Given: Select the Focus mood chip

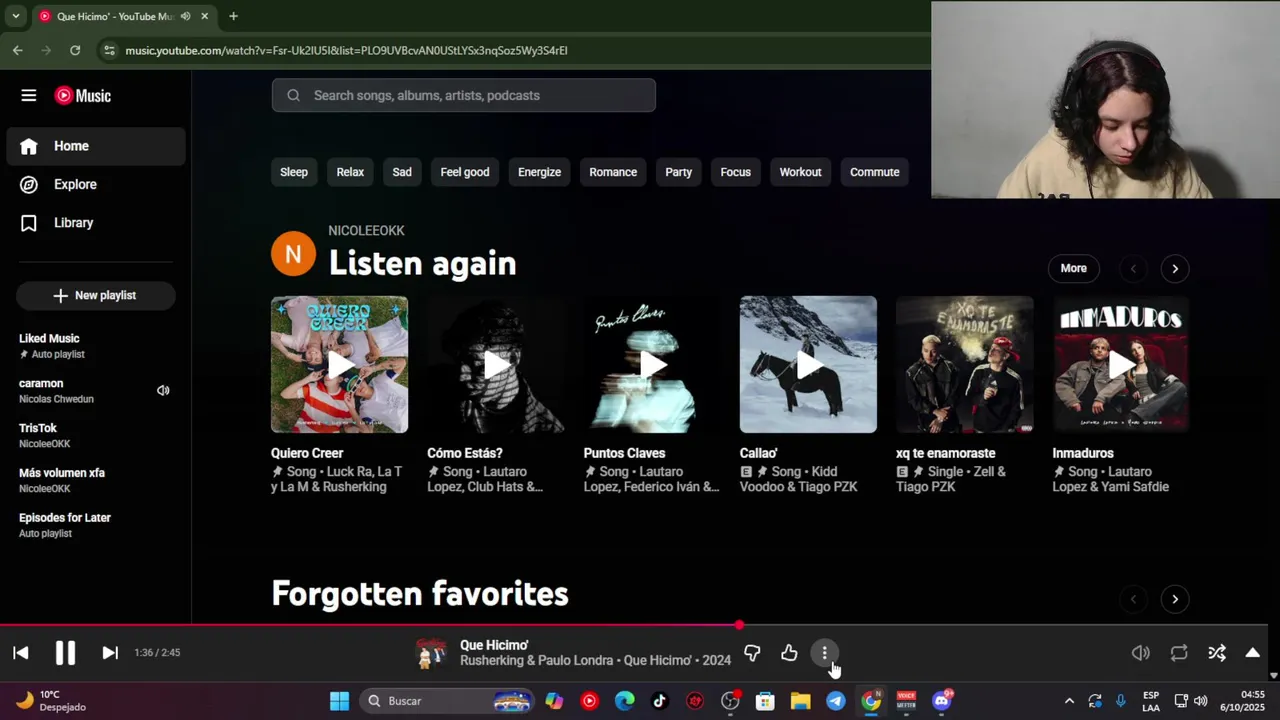Looking at the screenshot, I should (x=735, y=172).
